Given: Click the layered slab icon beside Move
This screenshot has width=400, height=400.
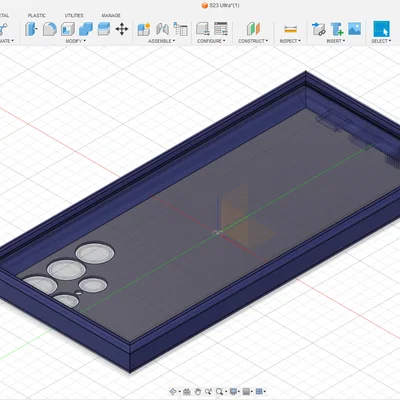Looking at the screenshot, I should [x=104, y=29].
